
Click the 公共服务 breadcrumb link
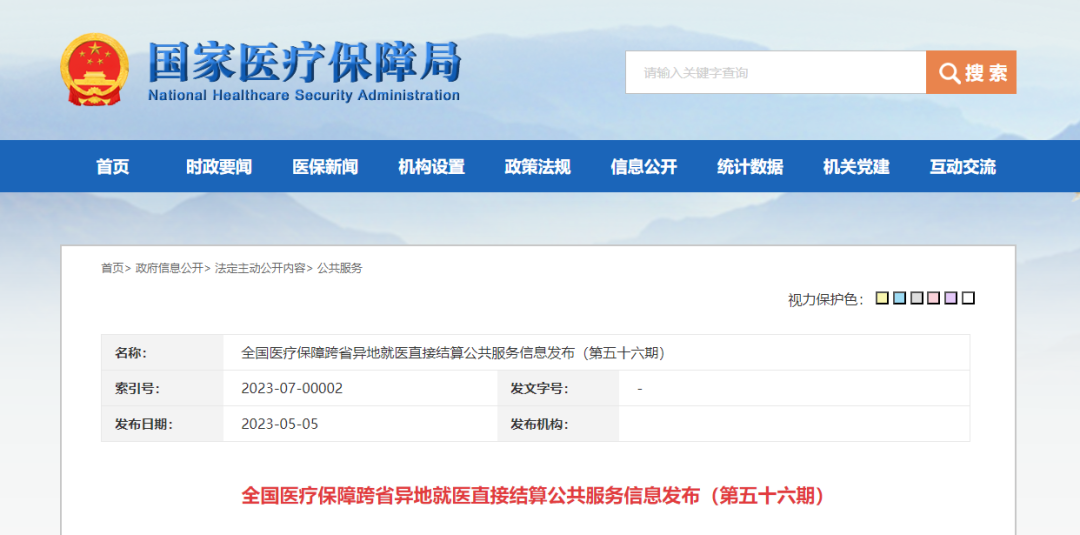(x=340, y=268)
